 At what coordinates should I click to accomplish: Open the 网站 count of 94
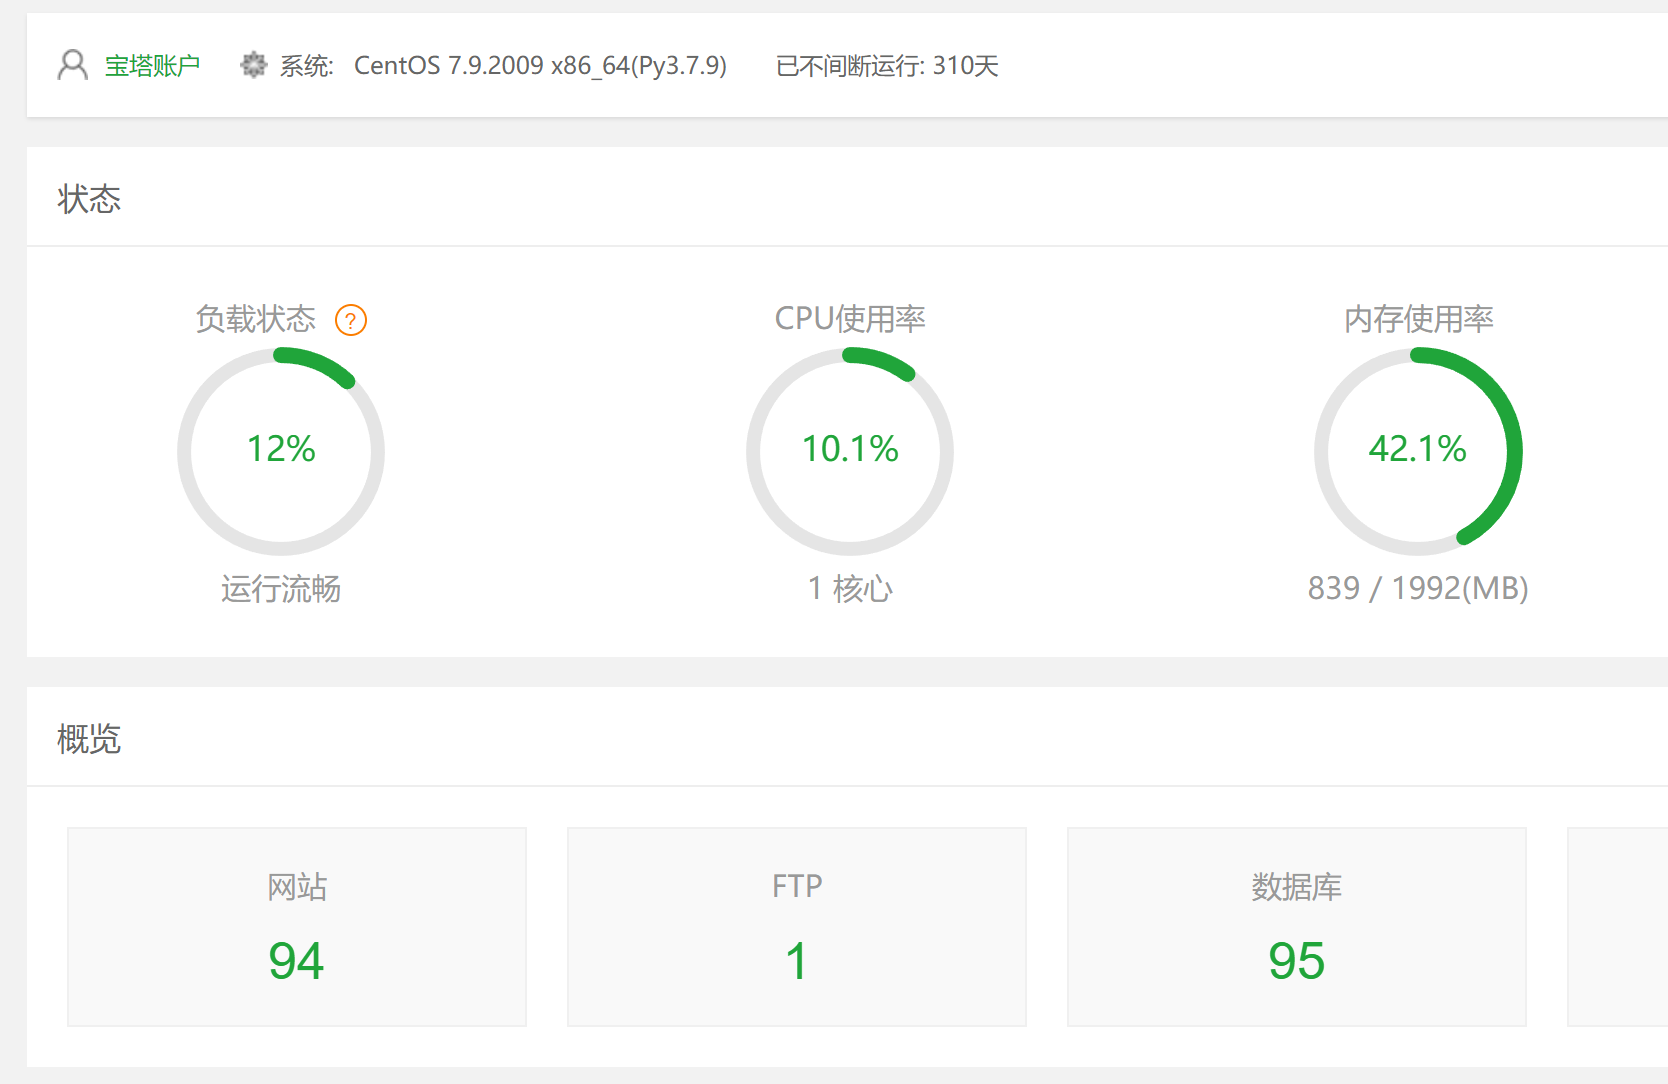pos(296,960)
